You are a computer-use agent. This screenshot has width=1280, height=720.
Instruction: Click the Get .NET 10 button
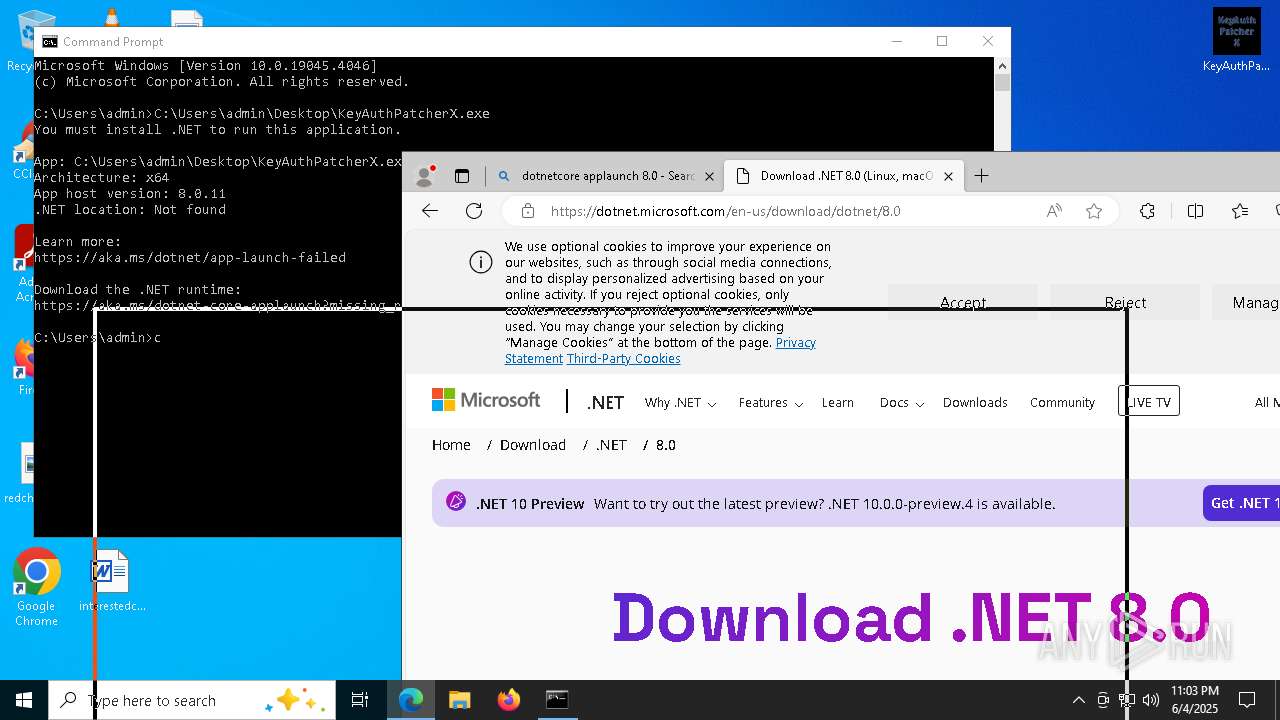[1241, 503]
